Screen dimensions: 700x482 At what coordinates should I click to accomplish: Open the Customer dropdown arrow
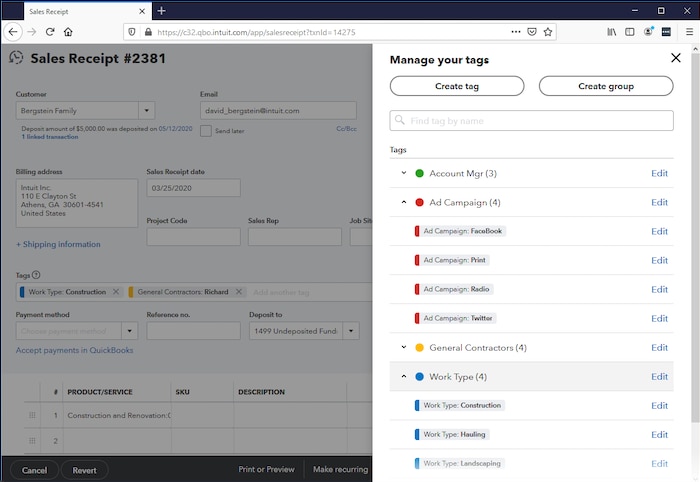pyautogui.click(x=146, y=110)
